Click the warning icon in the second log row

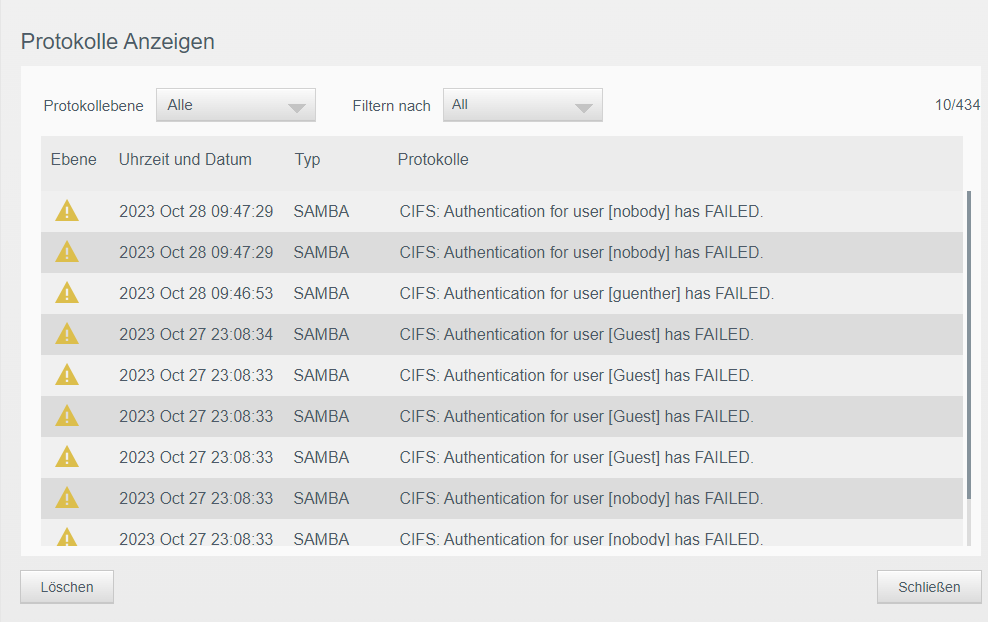(66, 252)
